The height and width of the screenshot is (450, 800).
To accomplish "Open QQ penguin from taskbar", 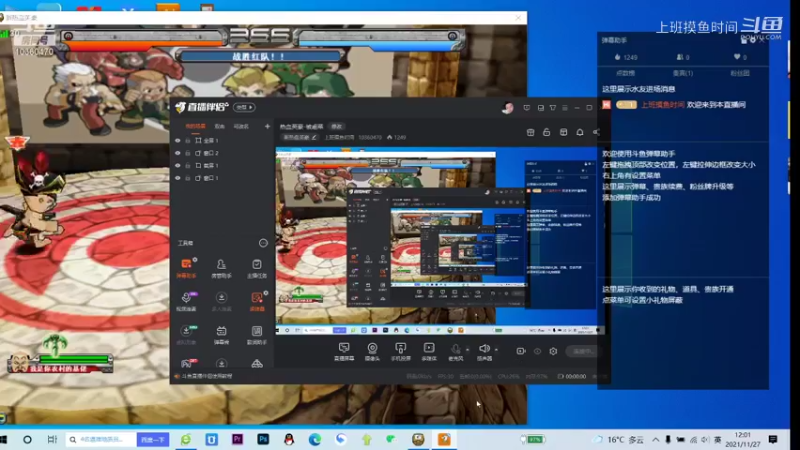I will pyautogui.click(x=289, y=439).
